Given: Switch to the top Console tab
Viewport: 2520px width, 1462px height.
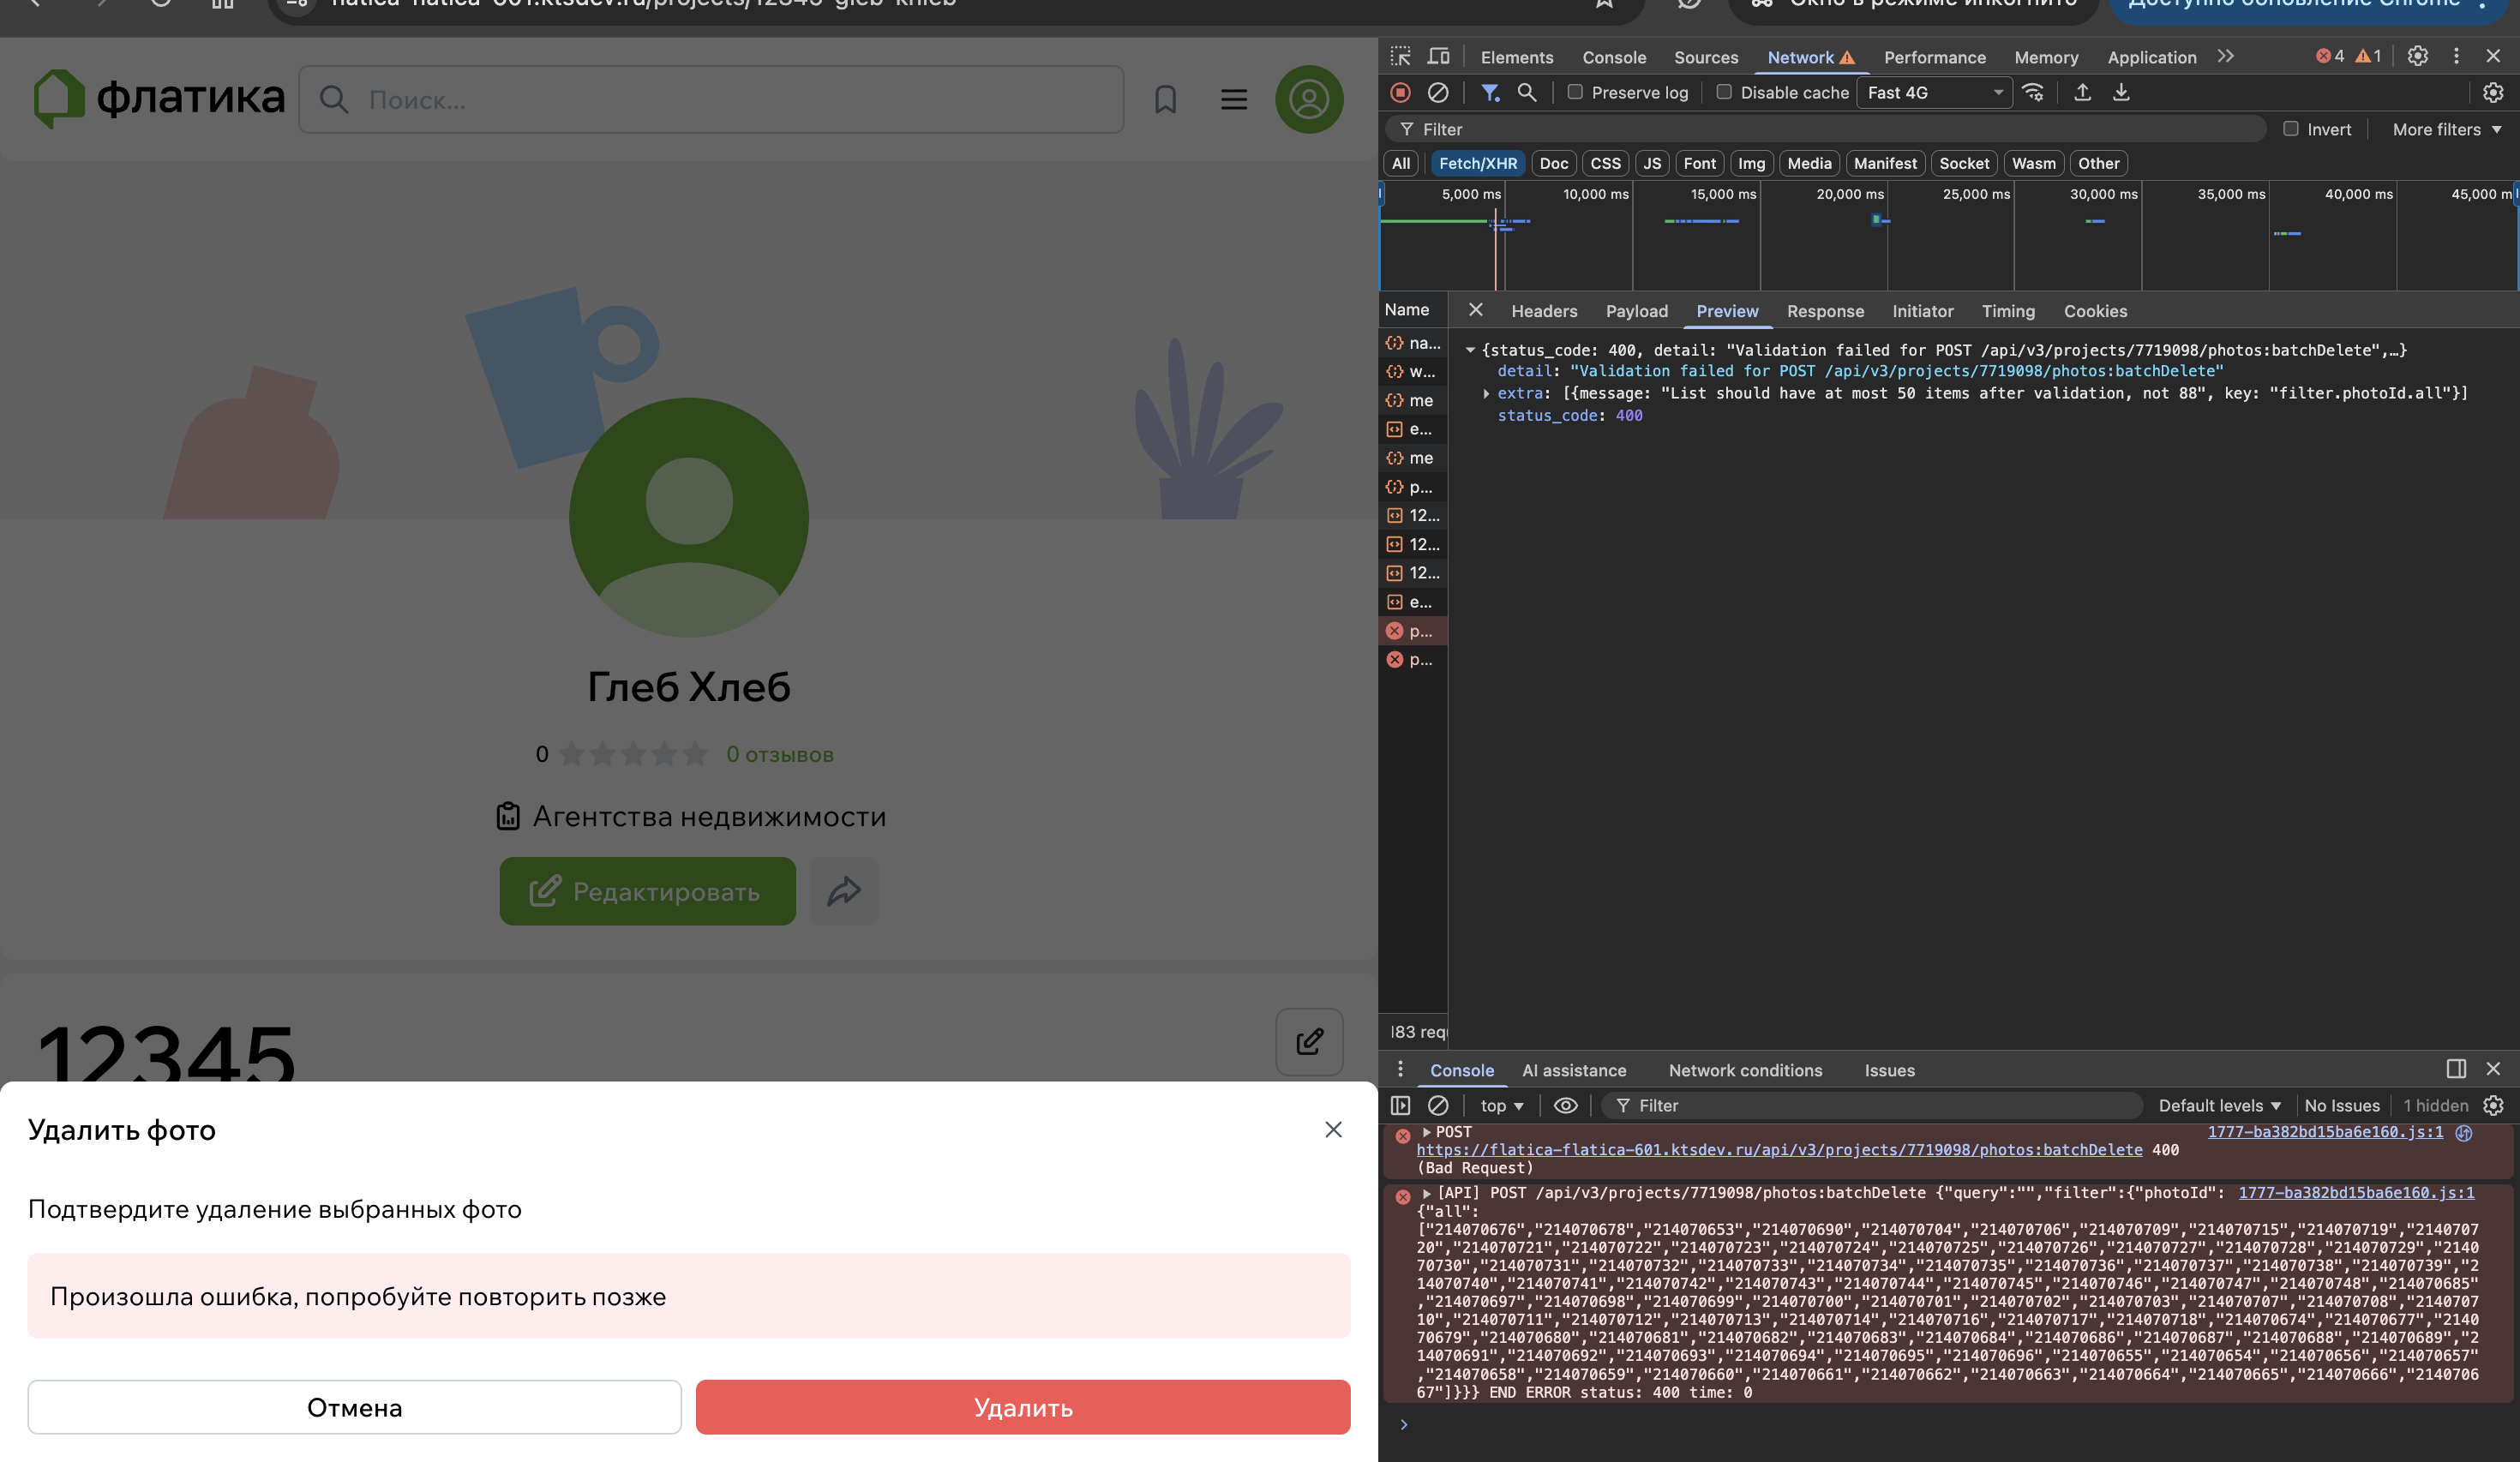Looking at the screenshot, I should 1613,57.
